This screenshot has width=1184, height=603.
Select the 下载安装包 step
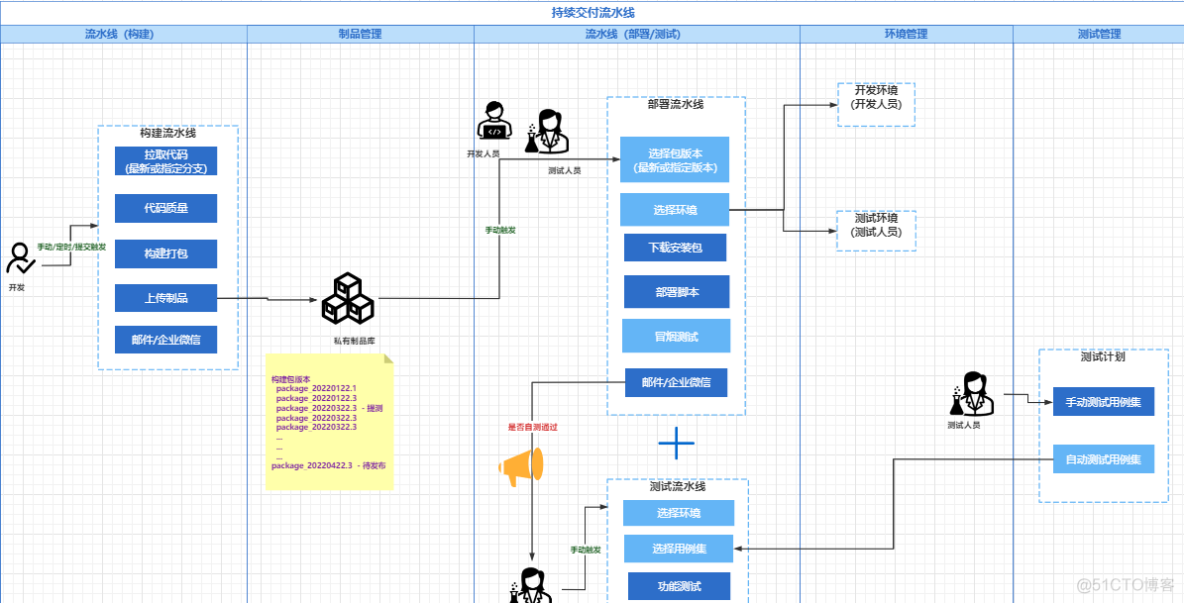[676, 247]
